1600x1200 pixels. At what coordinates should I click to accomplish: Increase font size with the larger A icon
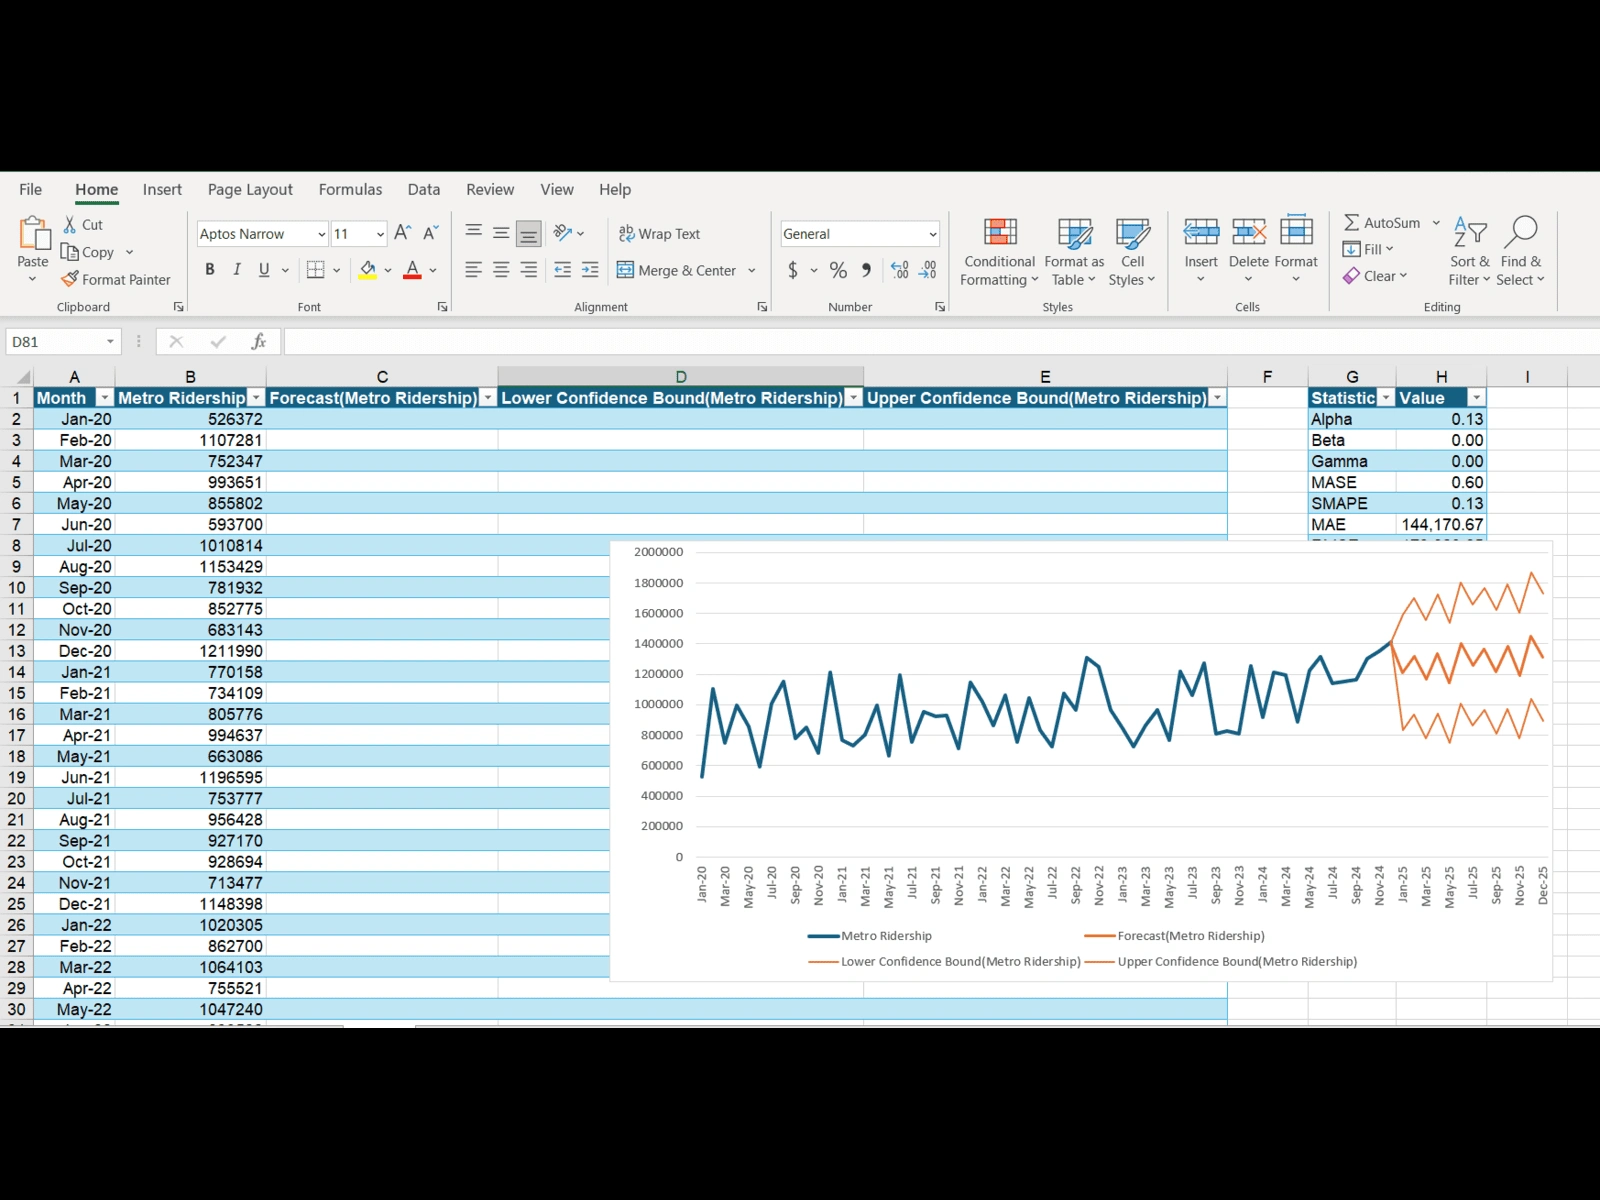pyautogui.click(x=403, y=233)
